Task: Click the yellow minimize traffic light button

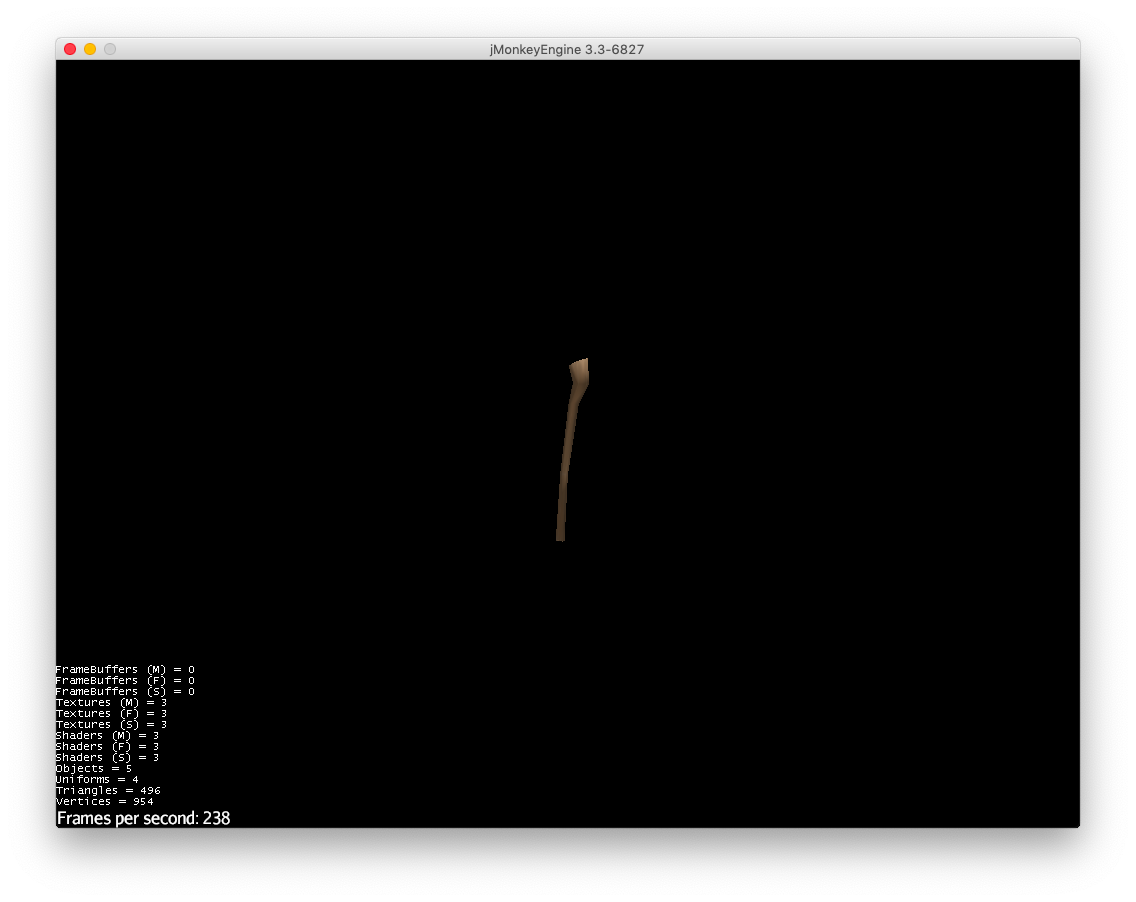Action: tap(89, 48)
